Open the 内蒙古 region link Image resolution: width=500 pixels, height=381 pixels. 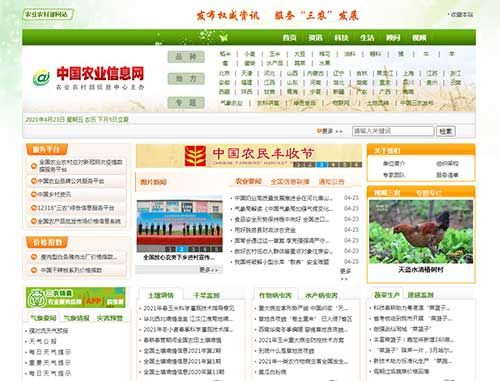point(315,73)
